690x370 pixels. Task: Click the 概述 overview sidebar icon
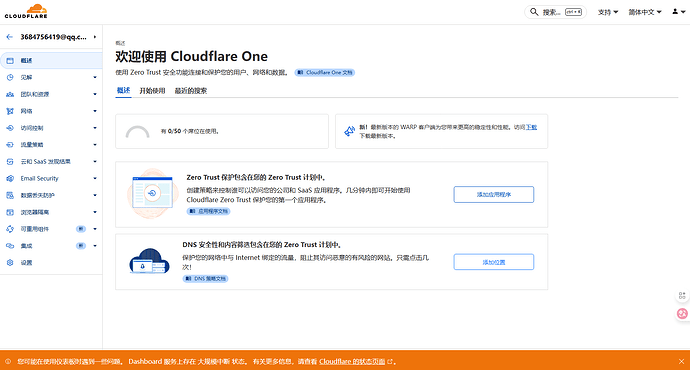[x=10, y=61]
